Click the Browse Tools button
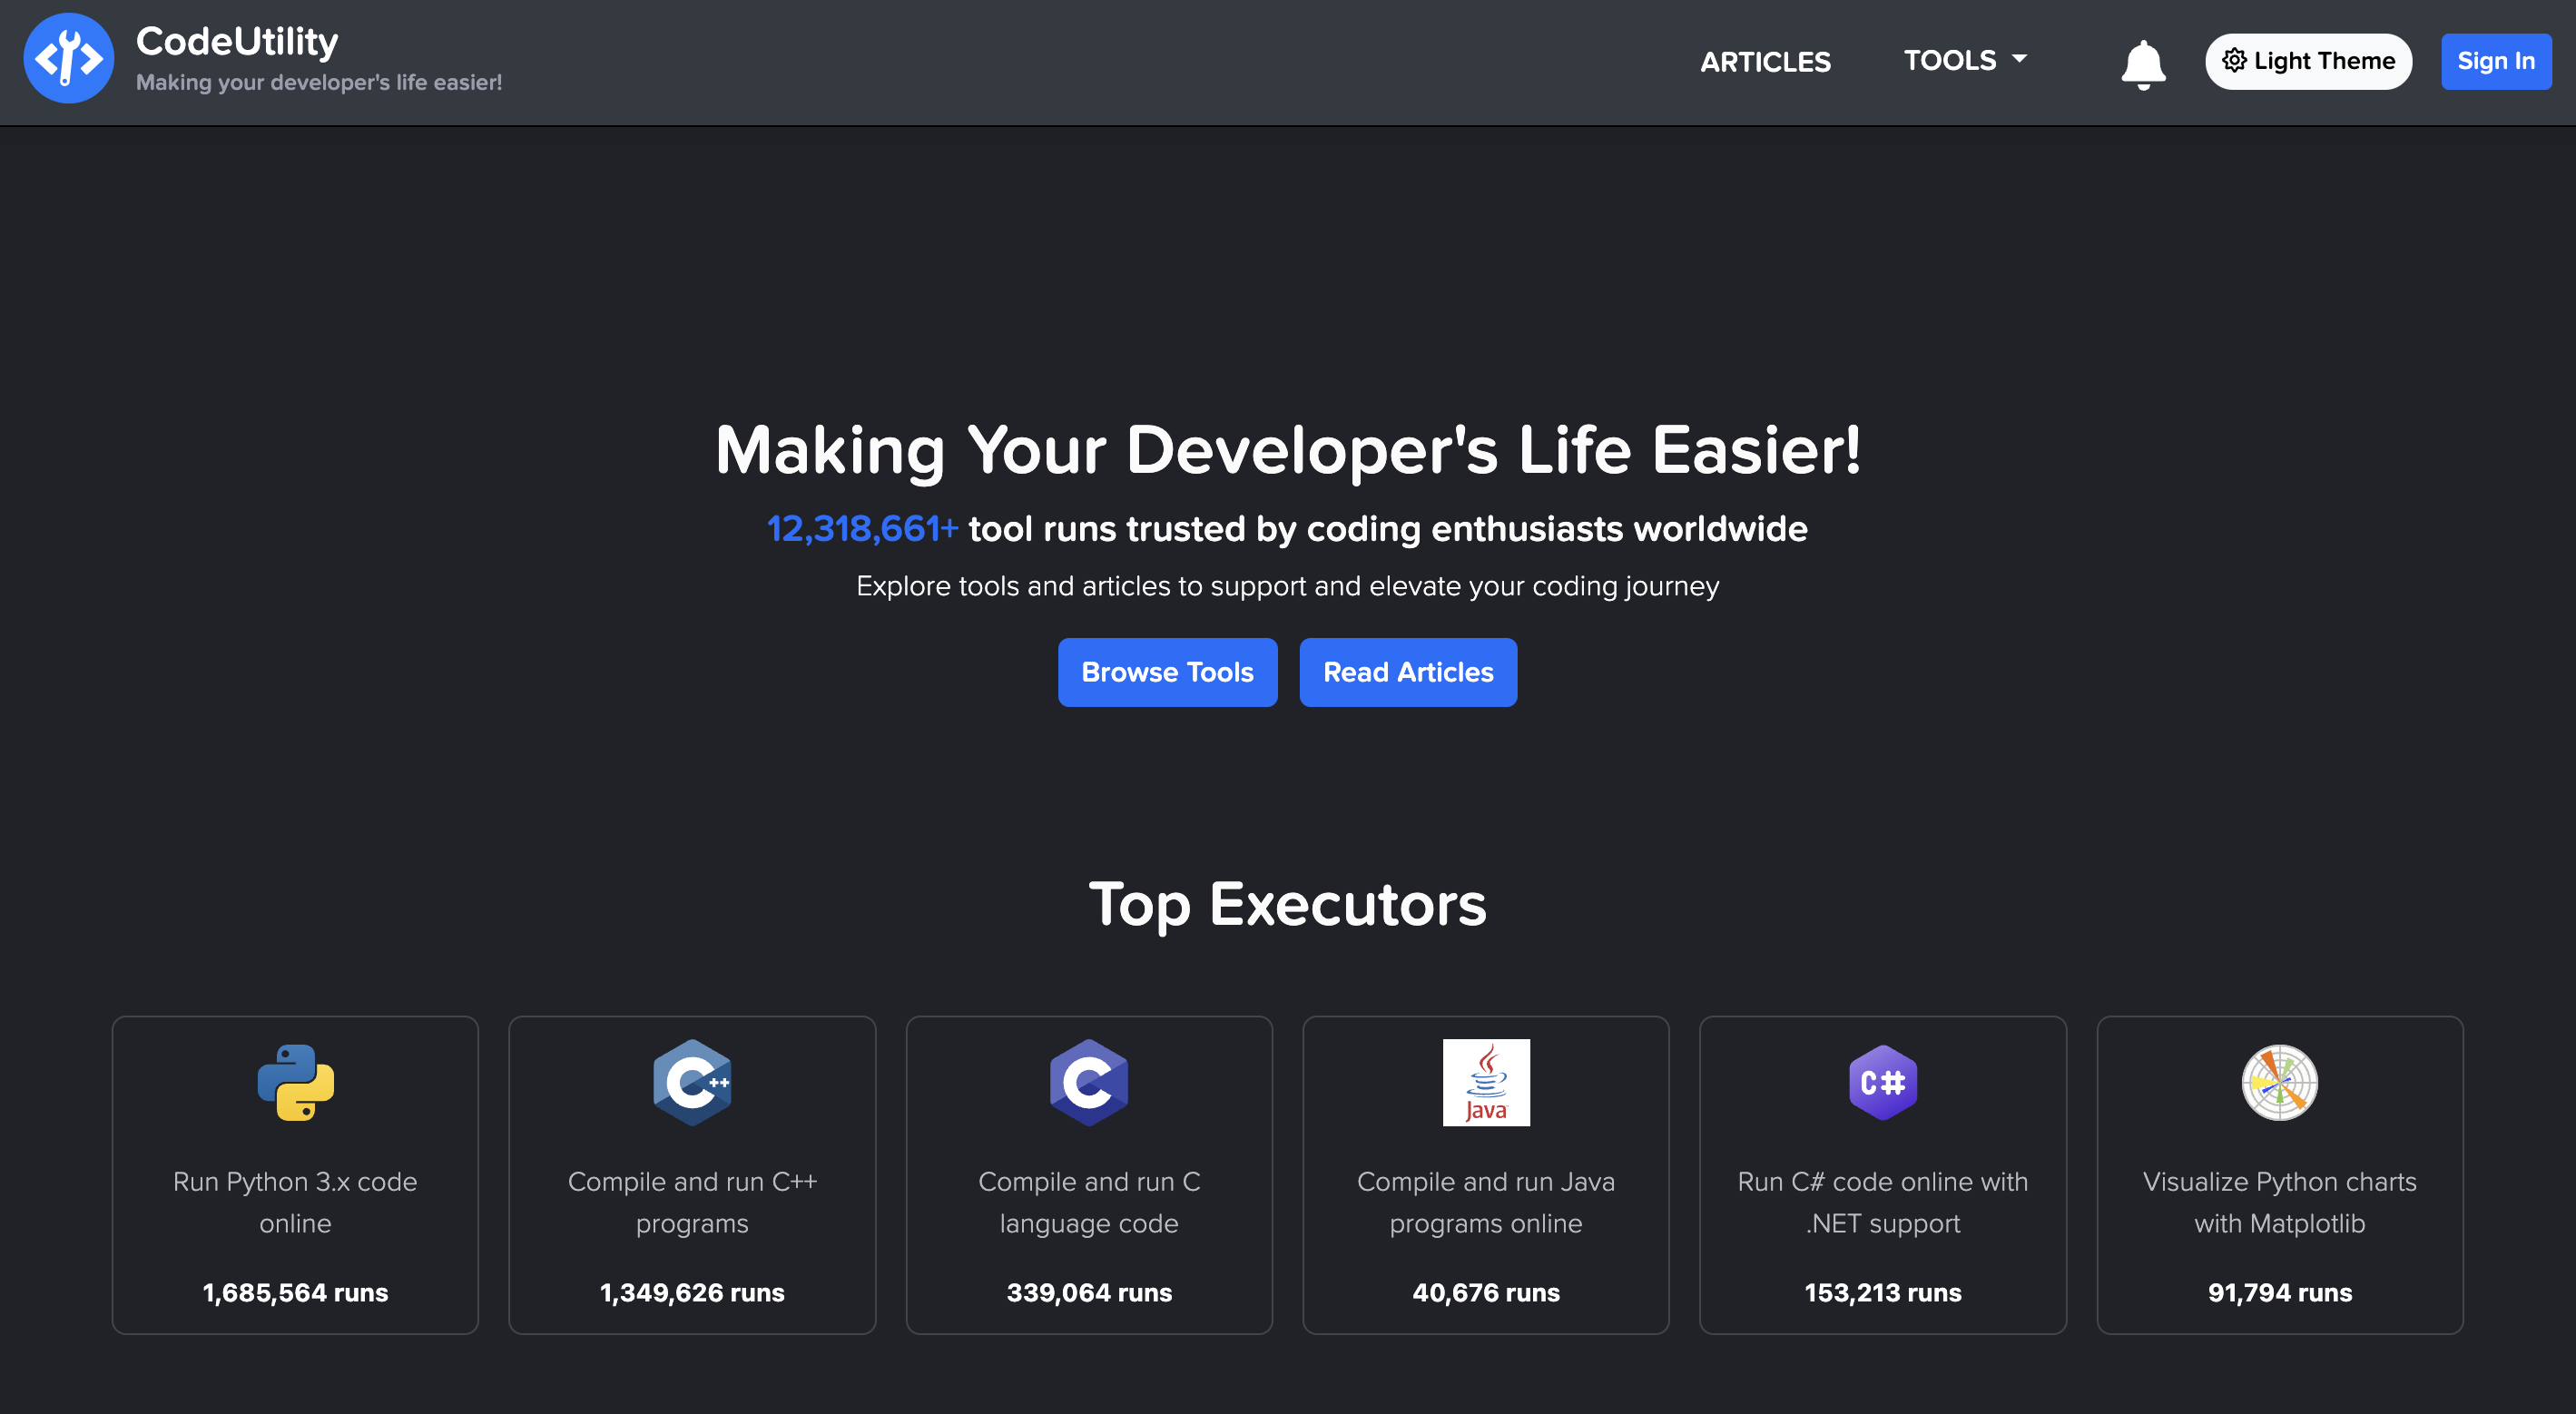Image resolution: width=2576 pixels, height=1414 pixels. coord(1167,672)
